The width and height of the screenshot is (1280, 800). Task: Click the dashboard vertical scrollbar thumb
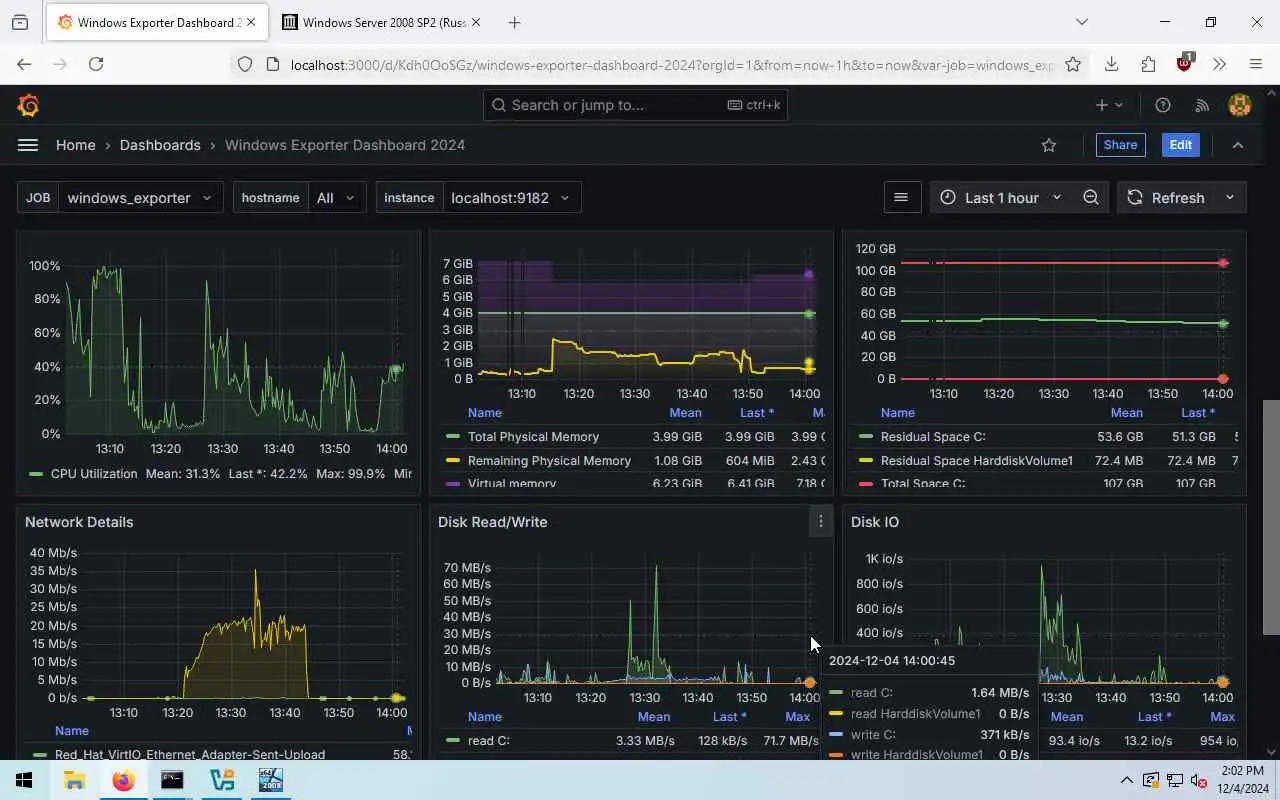coord(1271,517)
